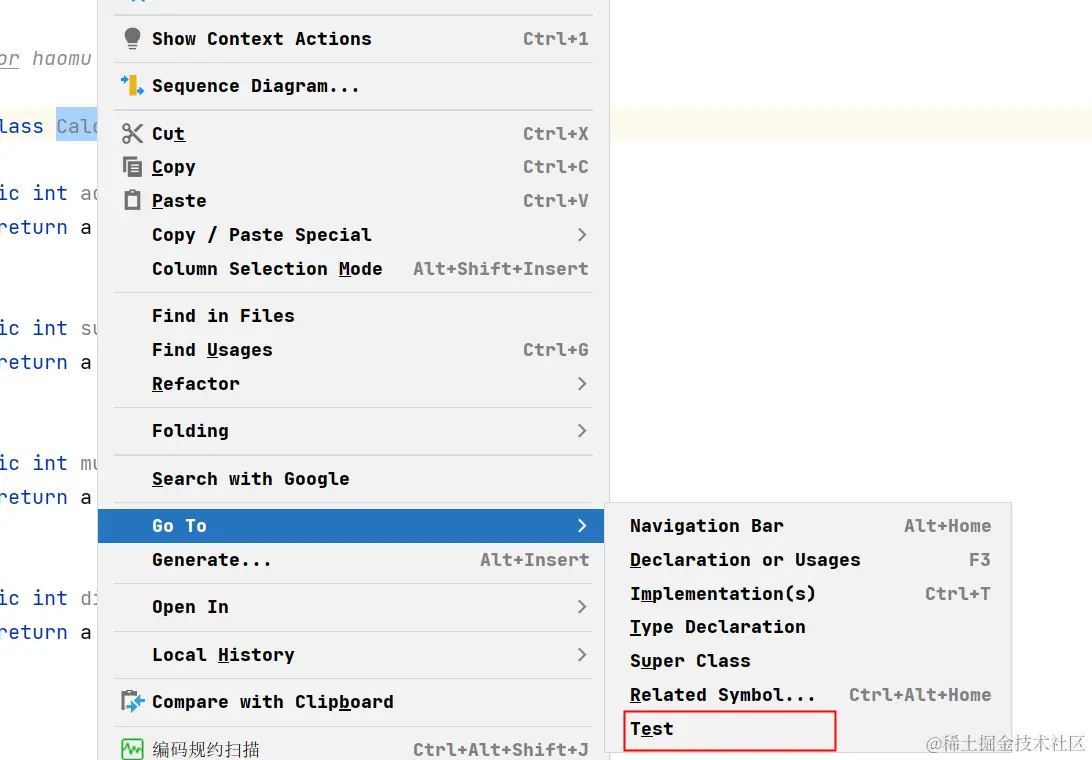The height and width of the screenshot is (760, 1092).
Task: Click the Cut scissors icon
Action: coord(132,134)
